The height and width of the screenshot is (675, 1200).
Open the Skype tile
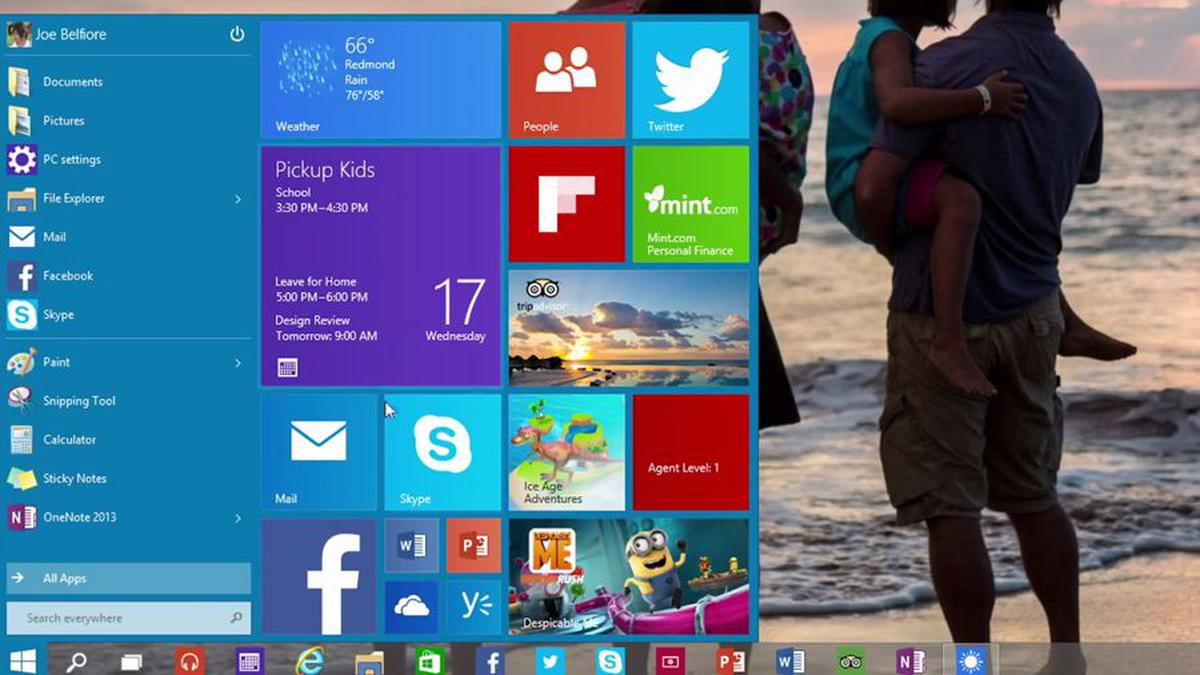coord(443,450)
